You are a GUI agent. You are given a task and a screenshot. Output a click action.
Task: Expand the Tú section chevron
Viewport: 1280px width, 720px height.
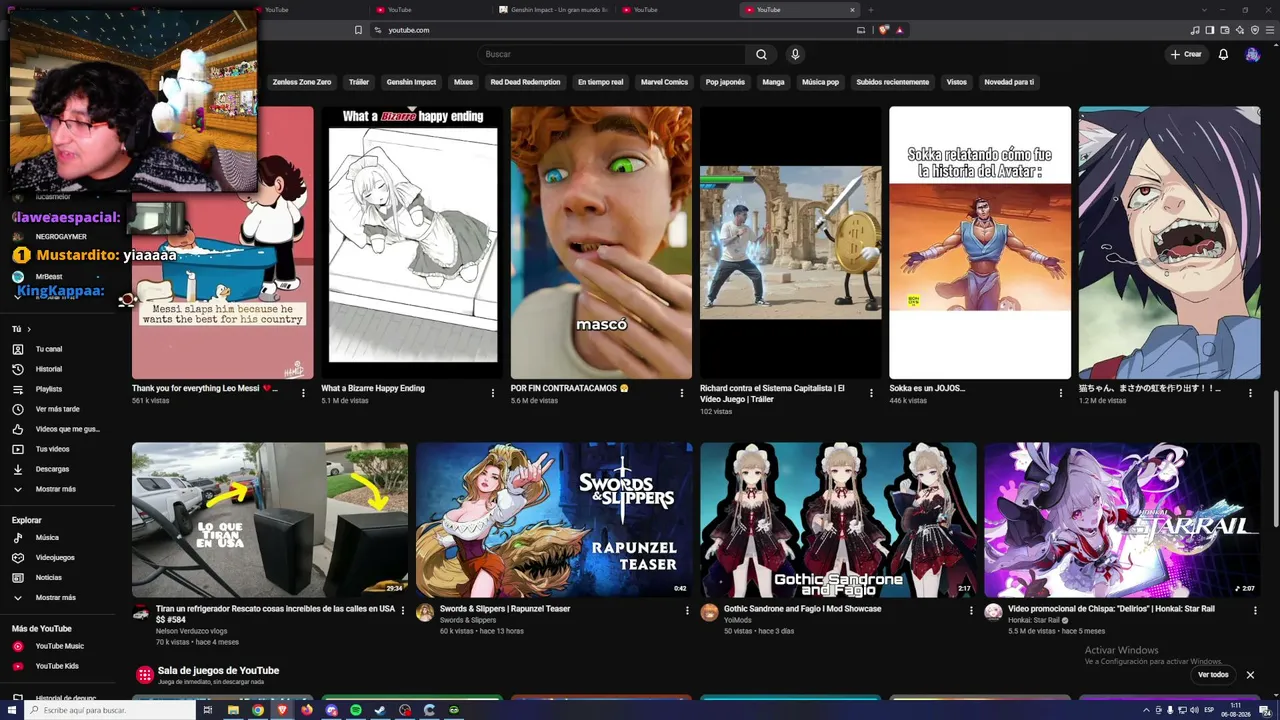tap(28, 329)
